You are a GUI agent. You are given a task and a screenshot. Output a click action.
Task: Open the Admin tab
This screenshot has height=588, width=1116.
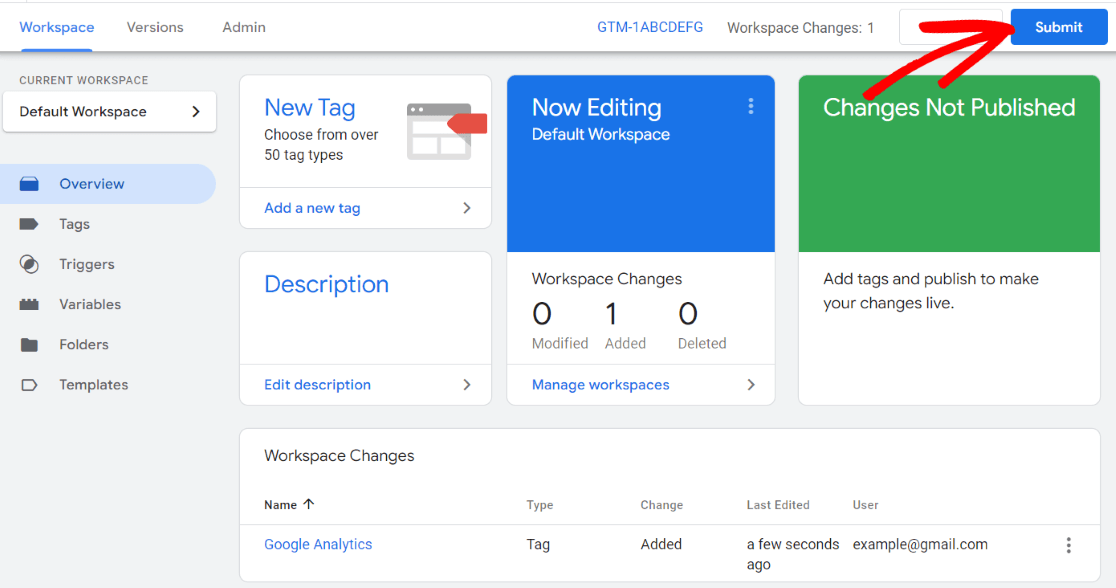[243, 27]
